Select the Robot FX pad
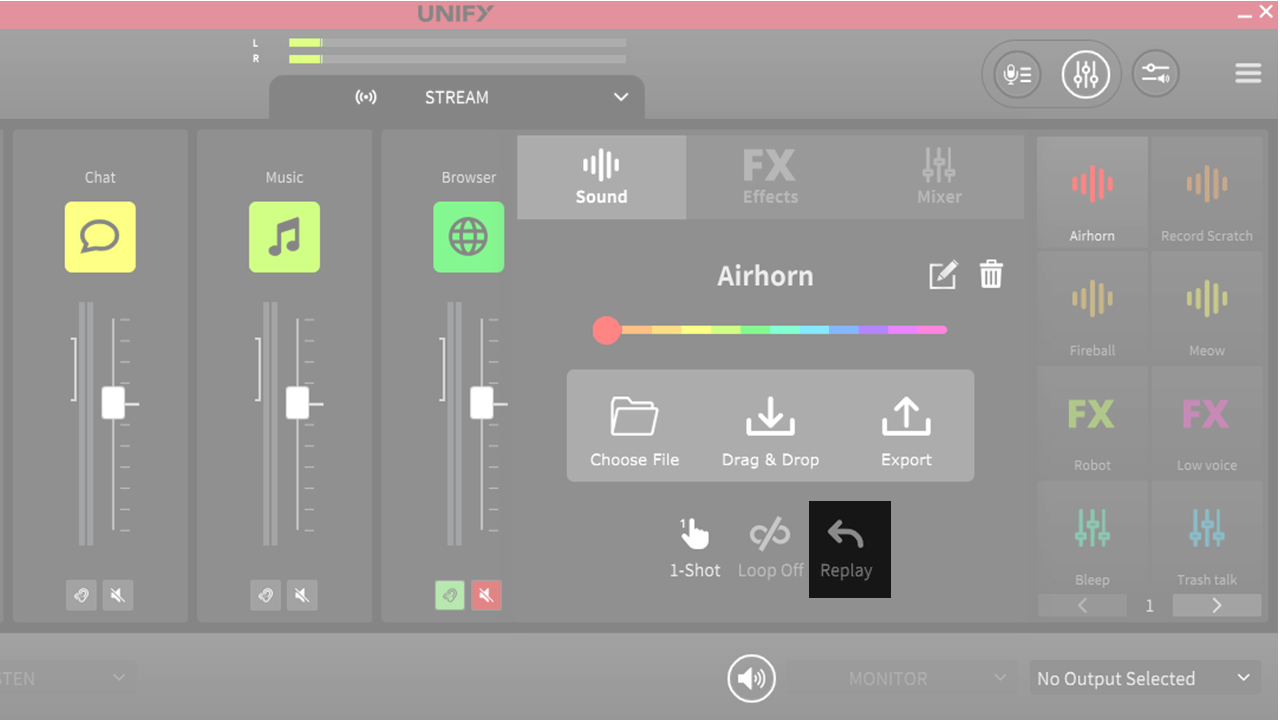Screen dimensions: 1280x720 pos(1092,422)
